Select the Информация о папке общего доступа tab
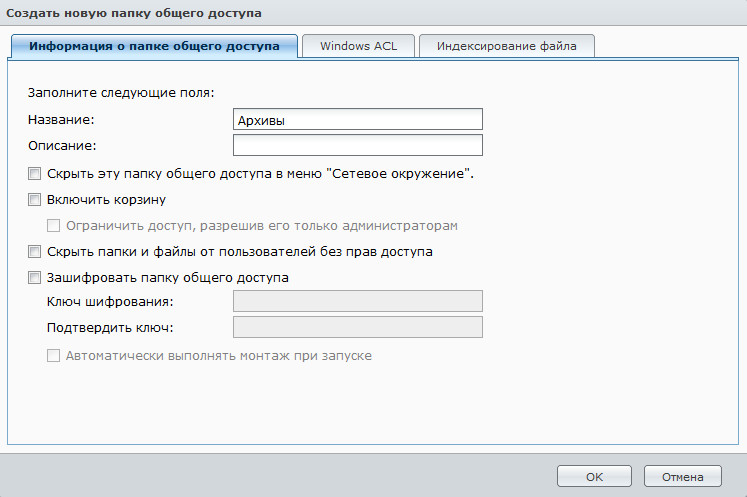Screen dimensions: 747x497 pos(154,46)
